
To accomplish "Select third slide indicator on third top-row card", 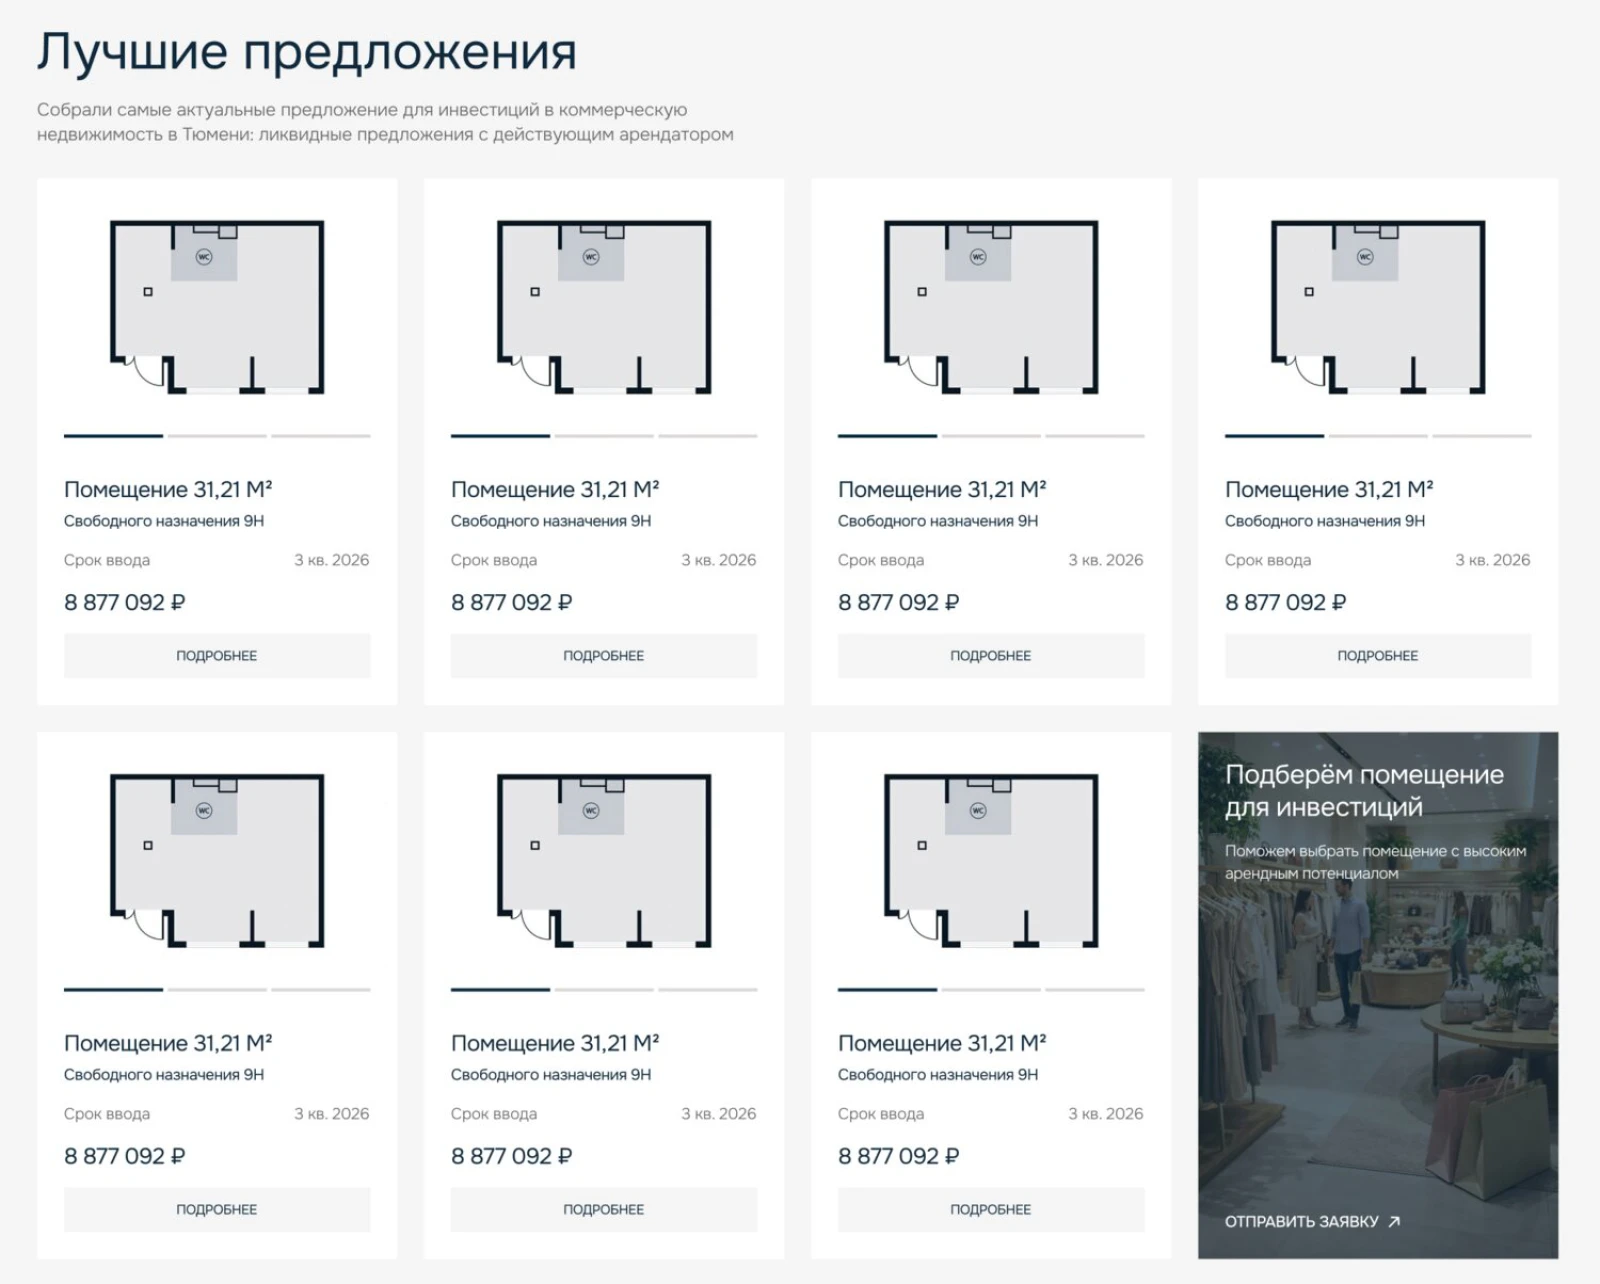I will click(1095, 436).
